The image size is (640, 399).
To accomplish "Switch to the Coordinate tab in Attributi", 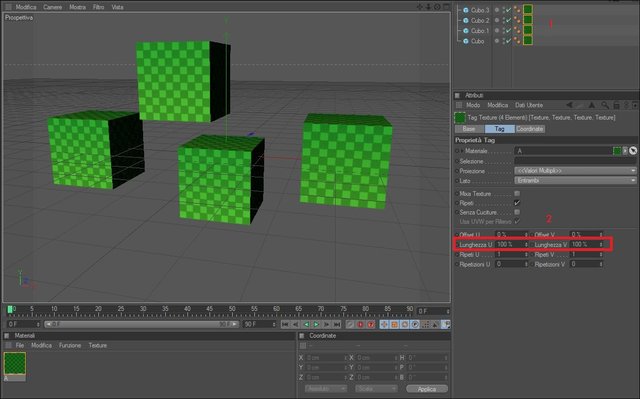I will pos(530,129).
